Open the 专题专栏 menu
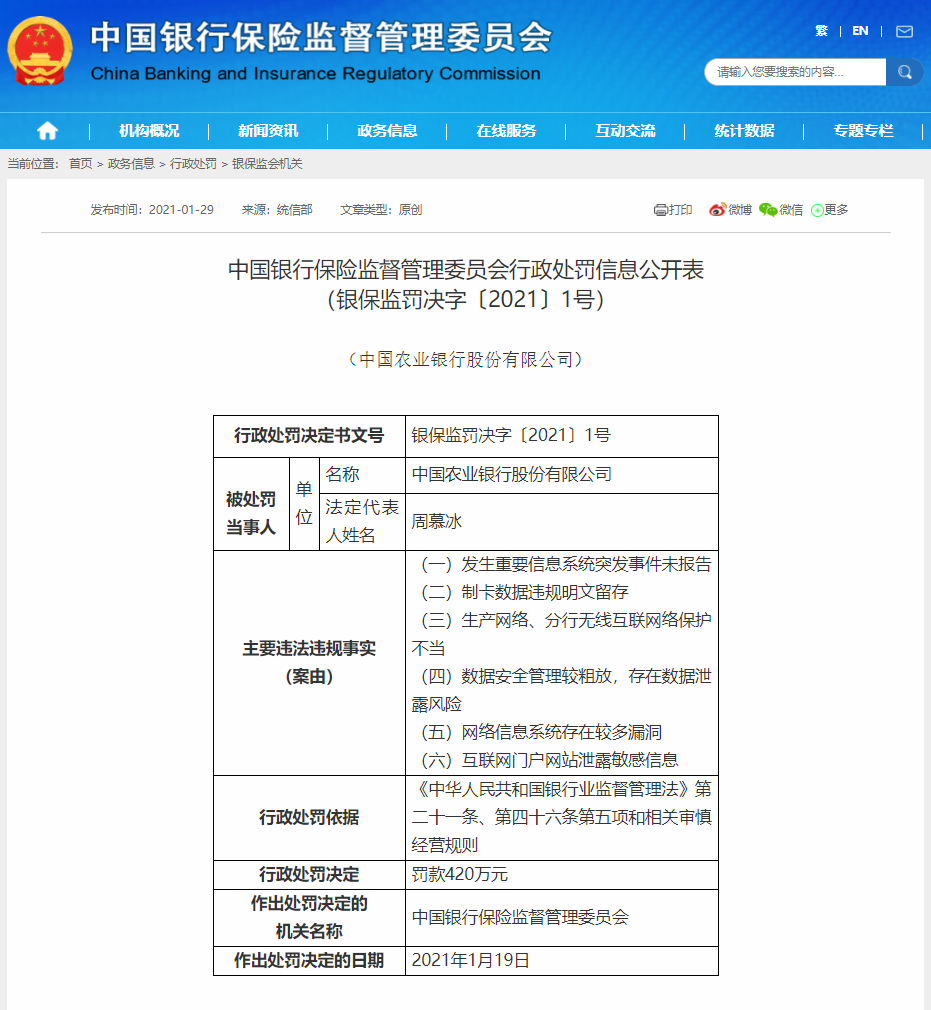931x1010 pixels. click(863, 131)
